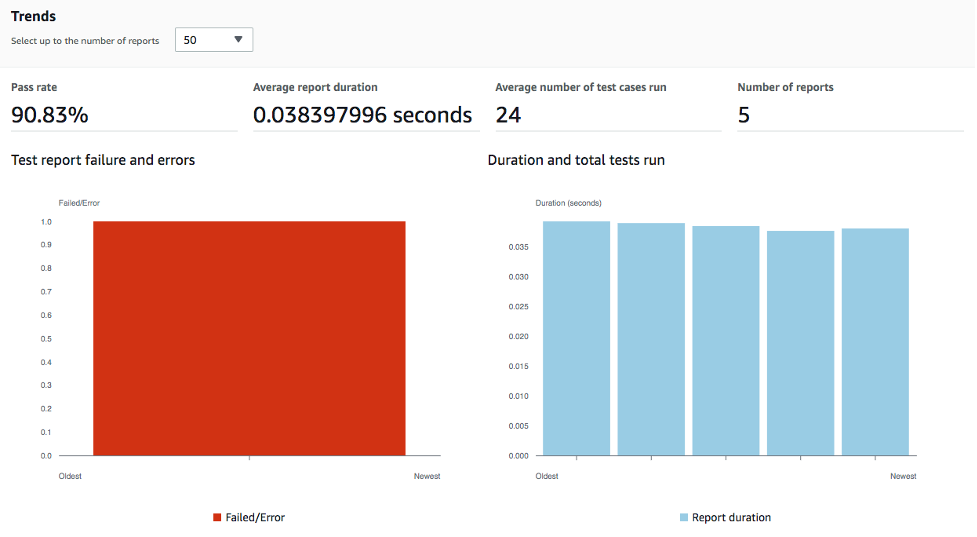Select the Report duration legend label
Viewport: 977px width, 537px height.
pyautogui.click(x=732, y=517)
